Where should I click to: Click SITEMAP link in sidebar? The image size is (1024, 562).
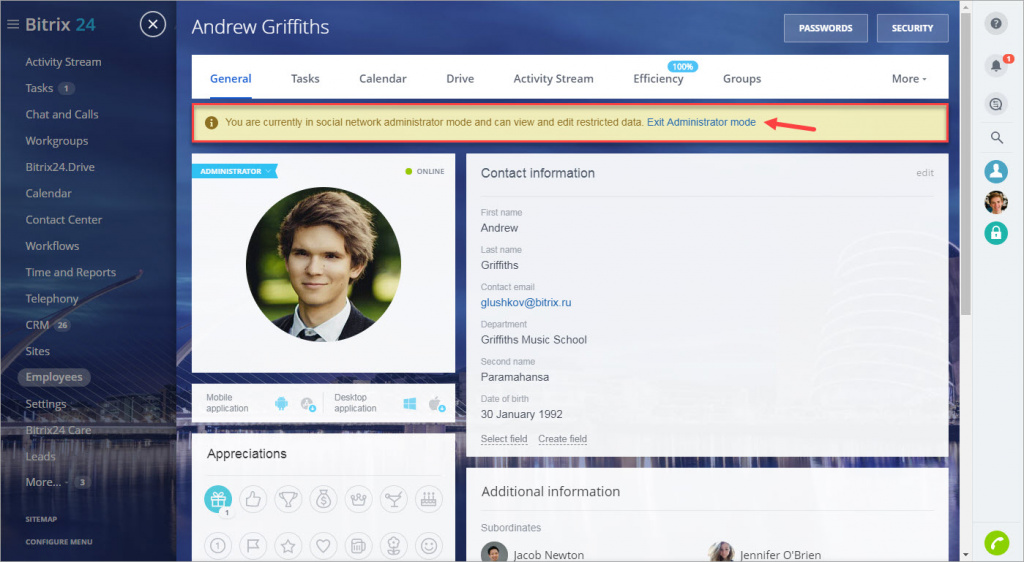(41, 520)
